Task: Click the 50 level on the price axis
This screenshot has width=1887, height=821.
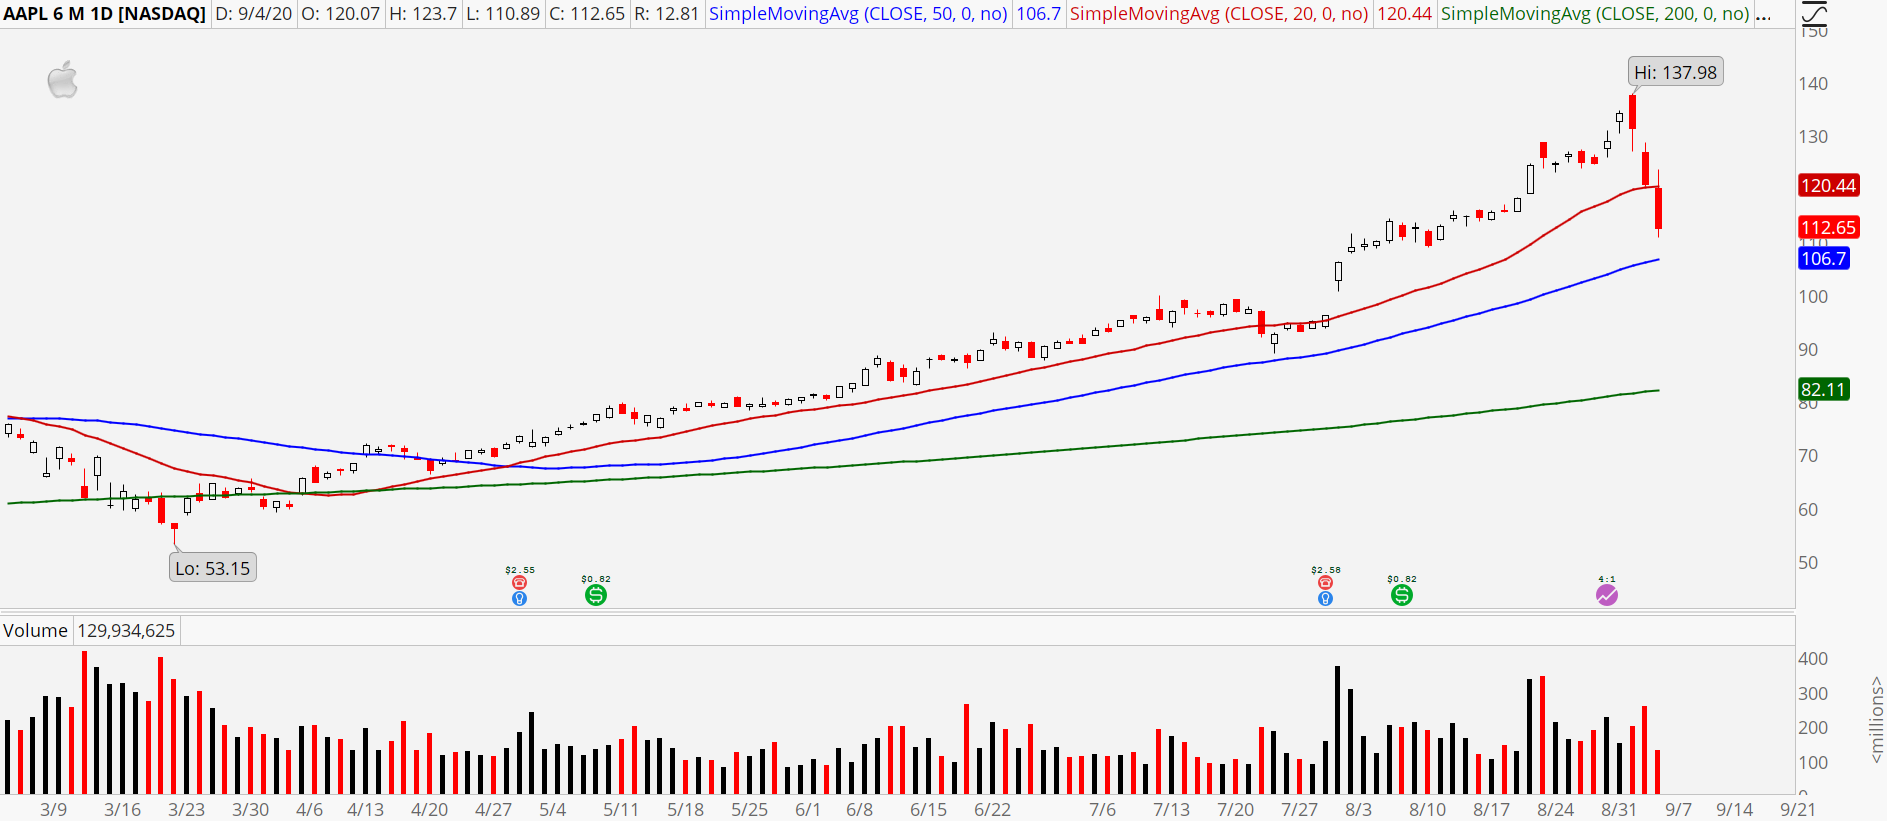Action: [1808, 563]
